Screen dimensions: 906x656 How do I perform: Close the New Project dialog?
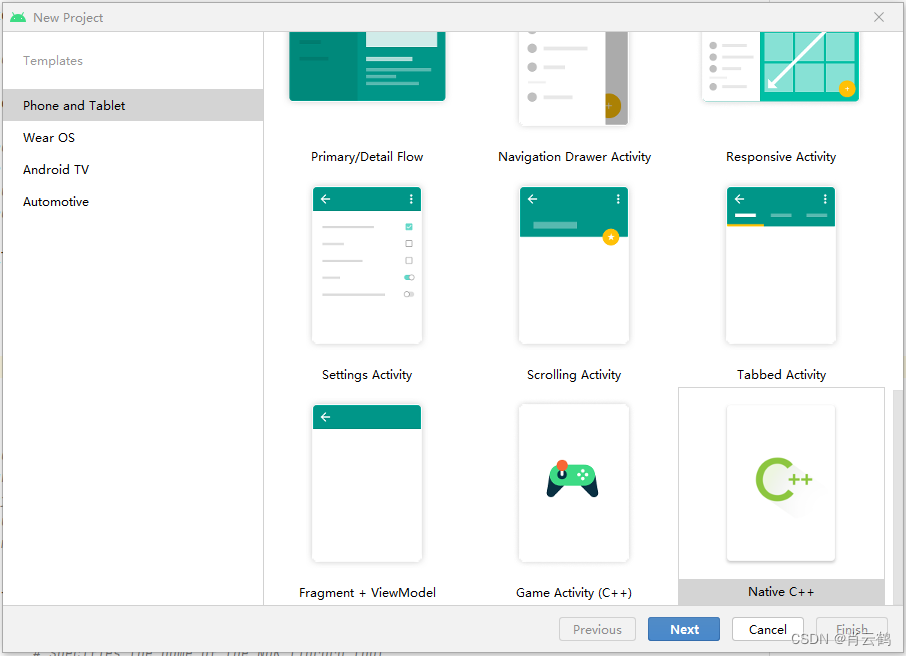coord(878,17)
